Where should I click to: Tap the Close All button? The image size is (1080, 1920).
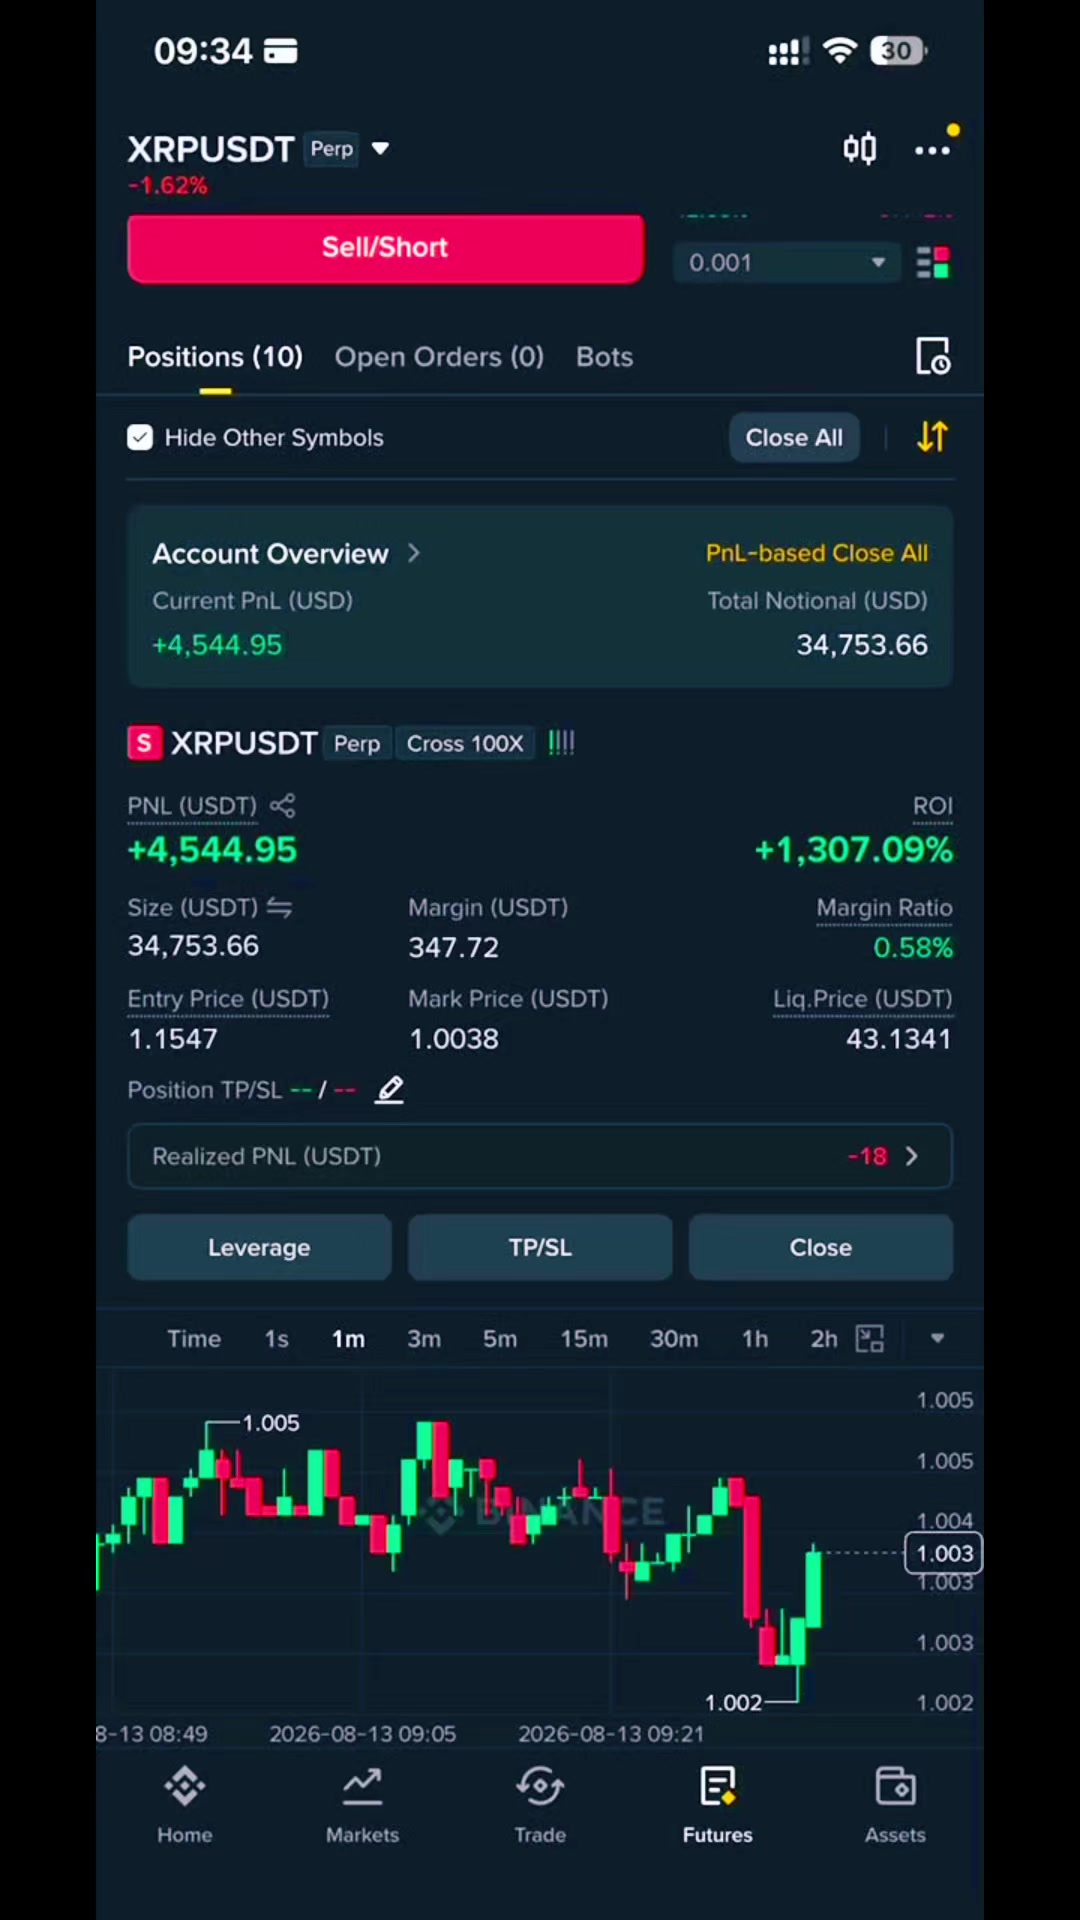794,438
